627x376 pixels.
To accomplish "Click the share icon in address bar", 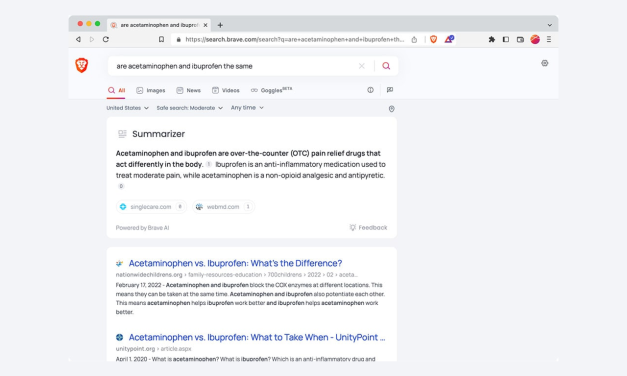I will tap(414, 39).
